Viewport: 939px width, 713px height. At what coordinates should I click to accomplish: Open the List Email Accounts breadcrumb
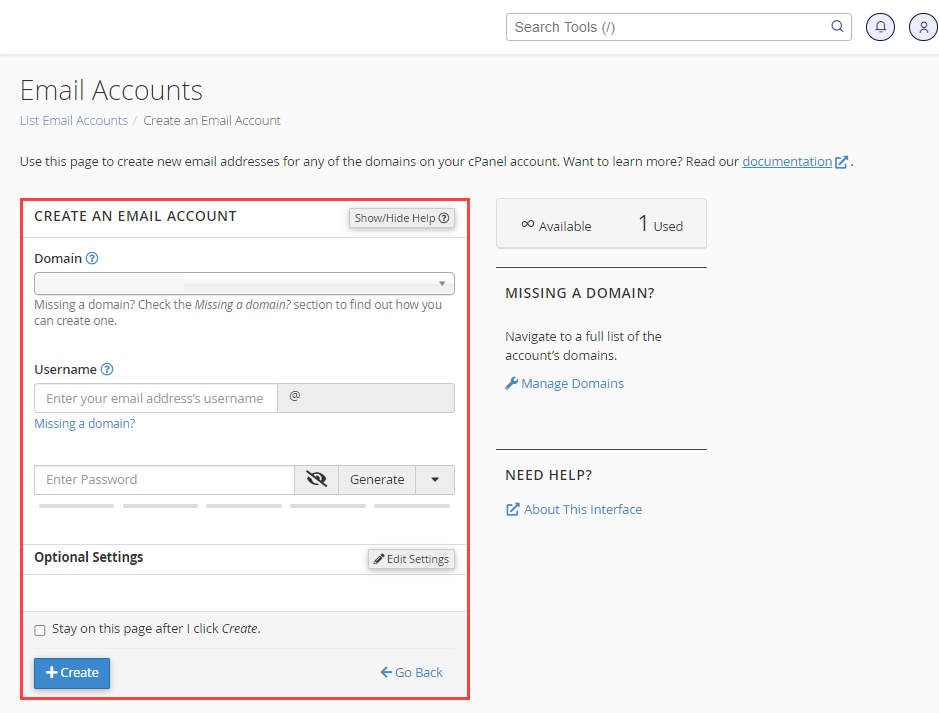(x=73, y=120)
